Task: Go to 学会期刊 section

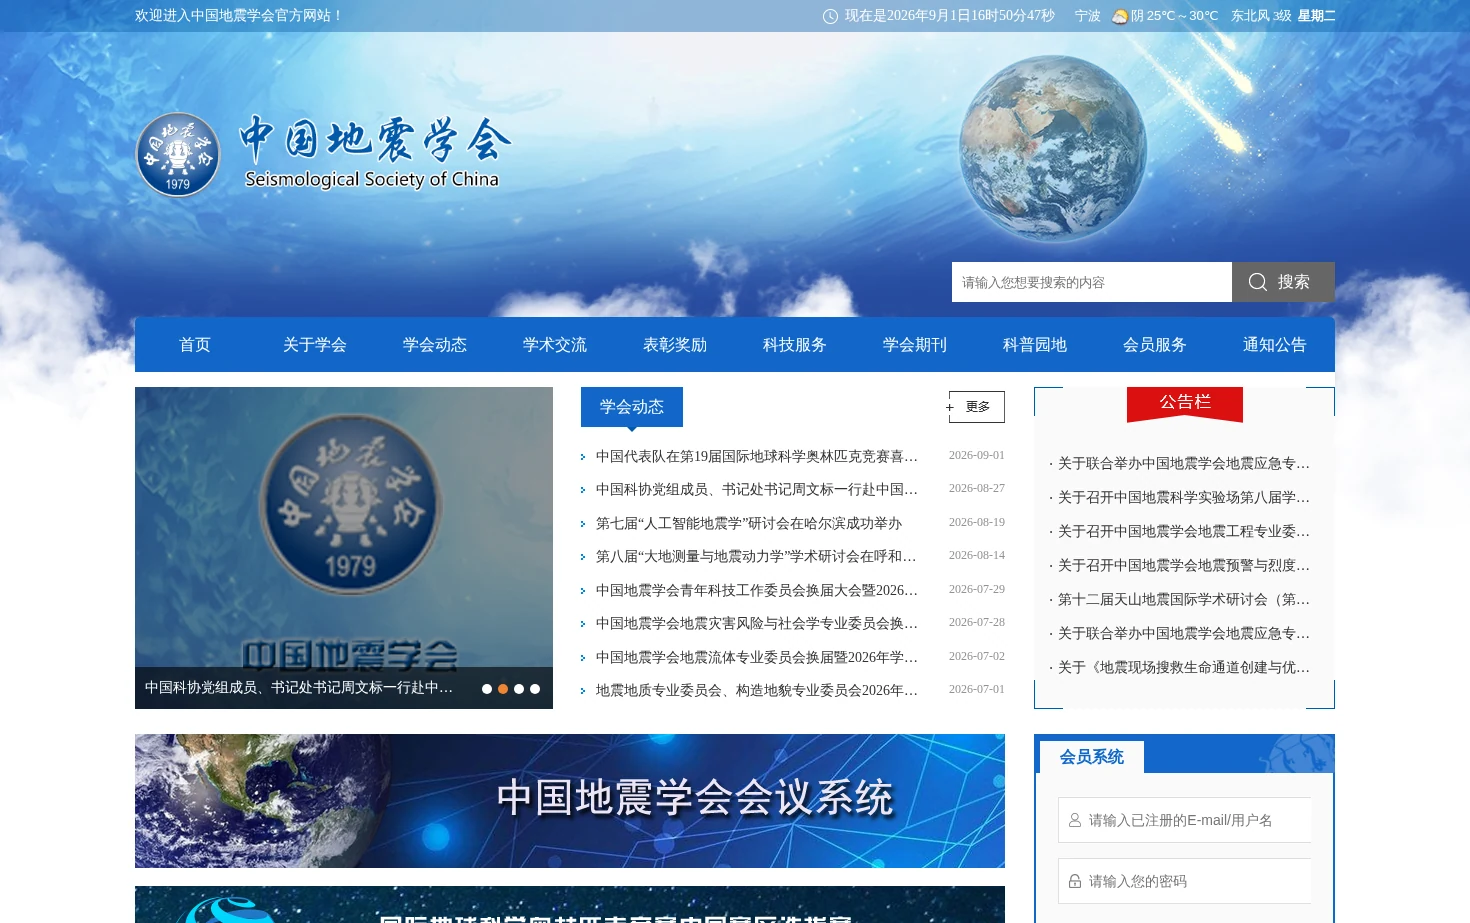Action: tap(915, 345)
